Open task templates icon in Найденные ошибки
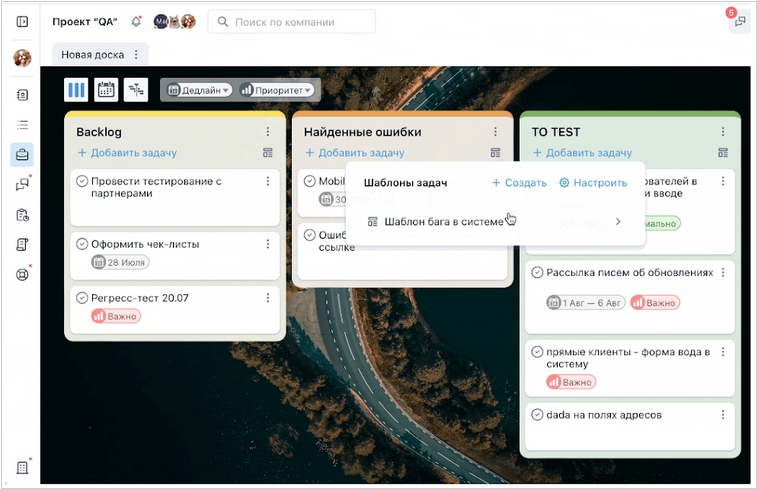The image size is (757, 489). (x=495, y=153)
